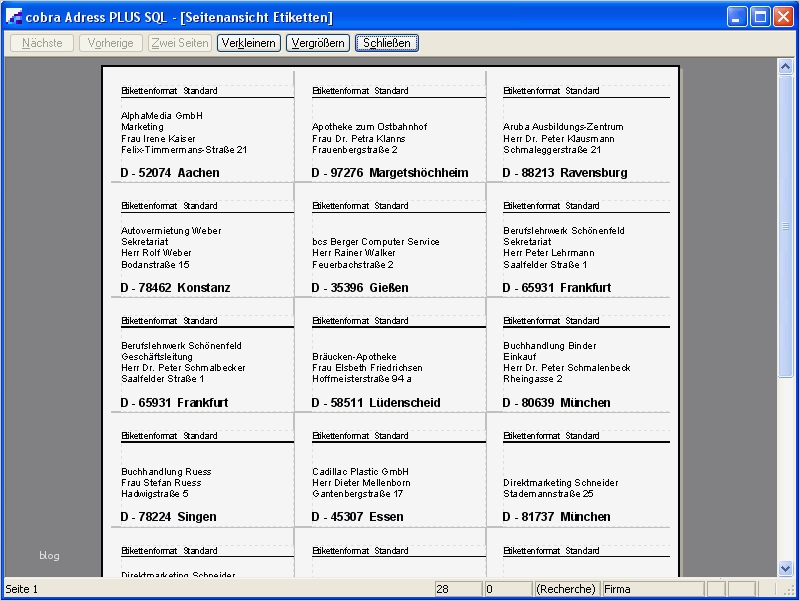This screenshot has height=601, width=800.
Task: Click 'Frau Stefan Ruess' text
Action: (x=161, y=483)
